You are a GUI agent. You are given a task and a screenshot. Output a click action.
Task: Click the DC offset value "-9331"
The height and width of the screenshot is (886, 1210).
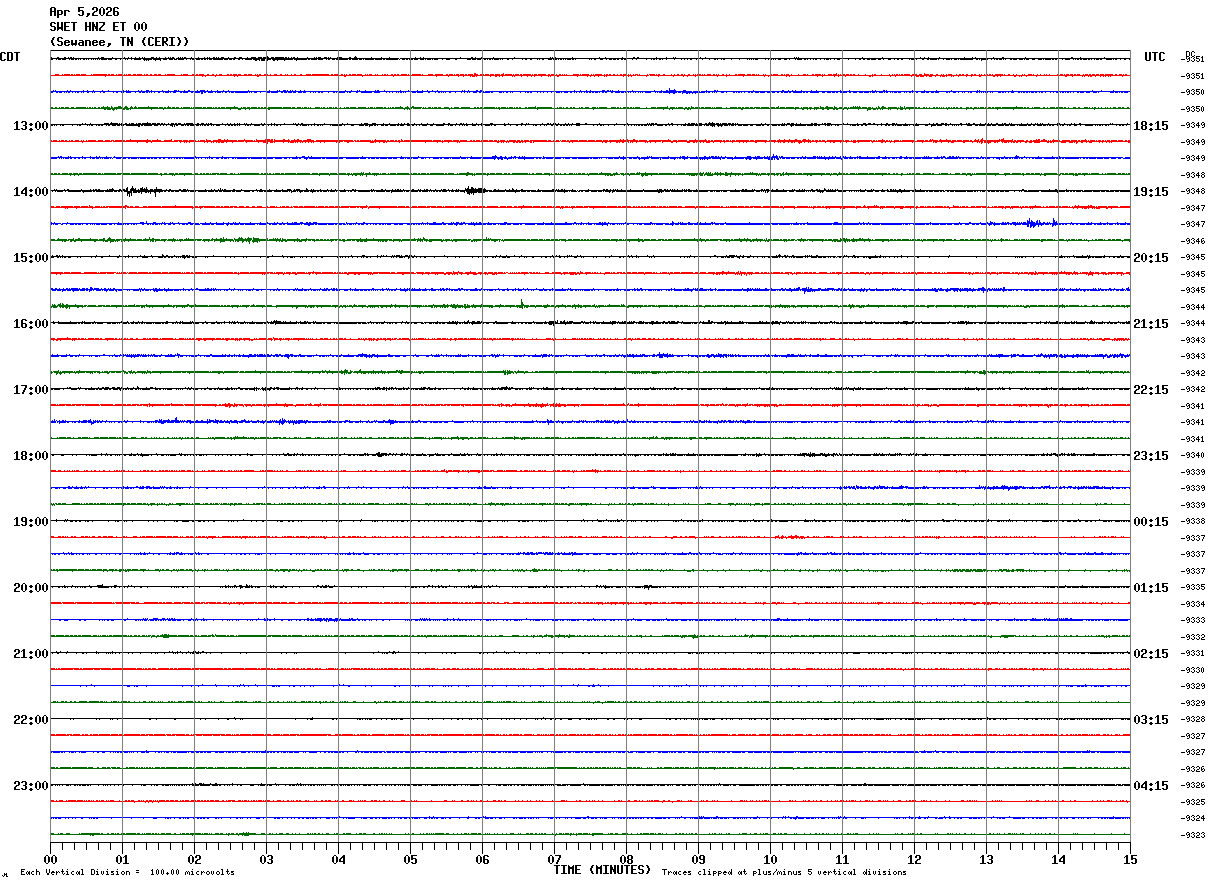(1194, 654)
